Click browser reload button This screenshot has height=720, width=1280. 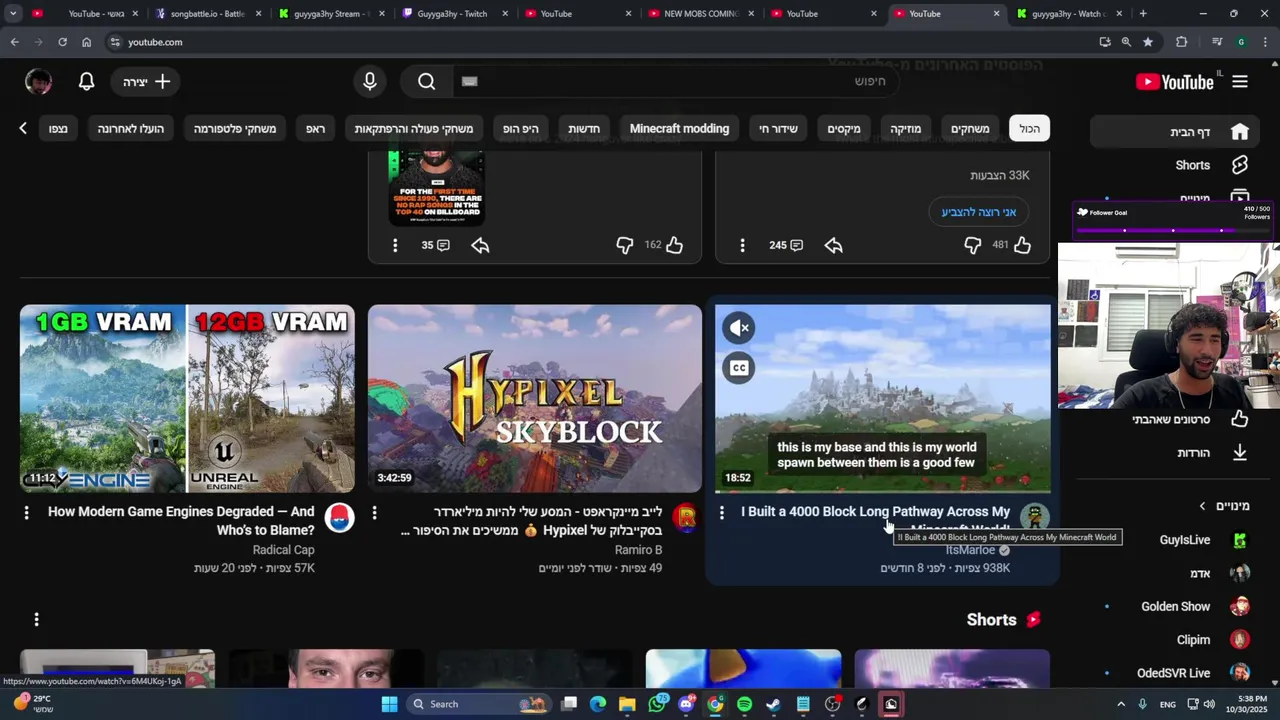62,42
